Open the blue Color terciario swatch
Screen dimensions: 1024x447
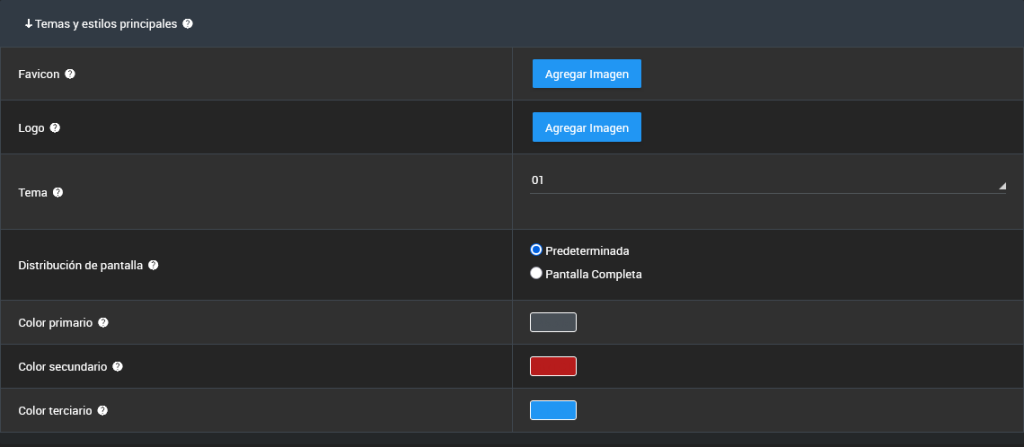553,410
